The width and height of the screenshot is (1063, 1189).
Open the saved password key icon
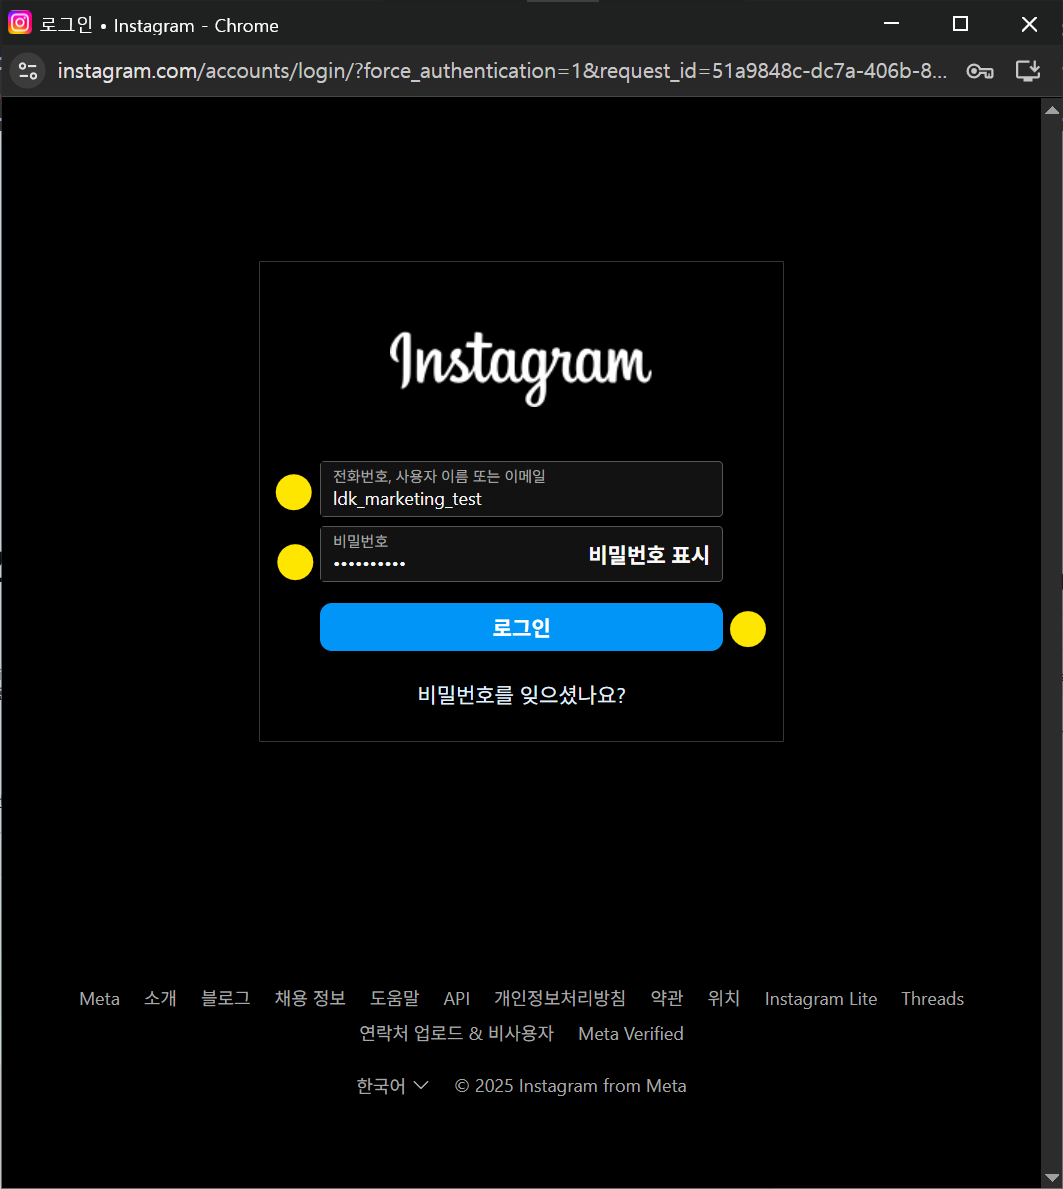click(980, 71)
